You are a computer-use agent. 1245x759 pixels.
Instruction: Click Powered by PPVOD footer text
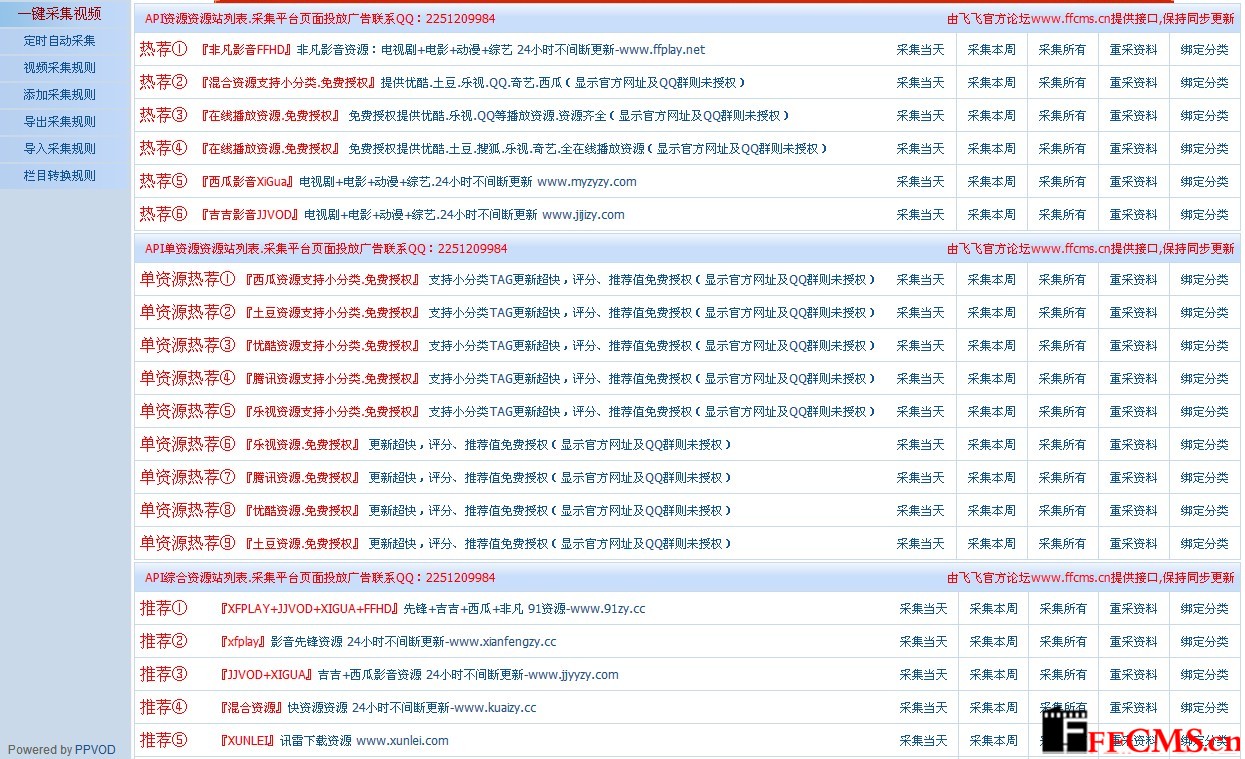pyautogui.click(x=62, y=750)
